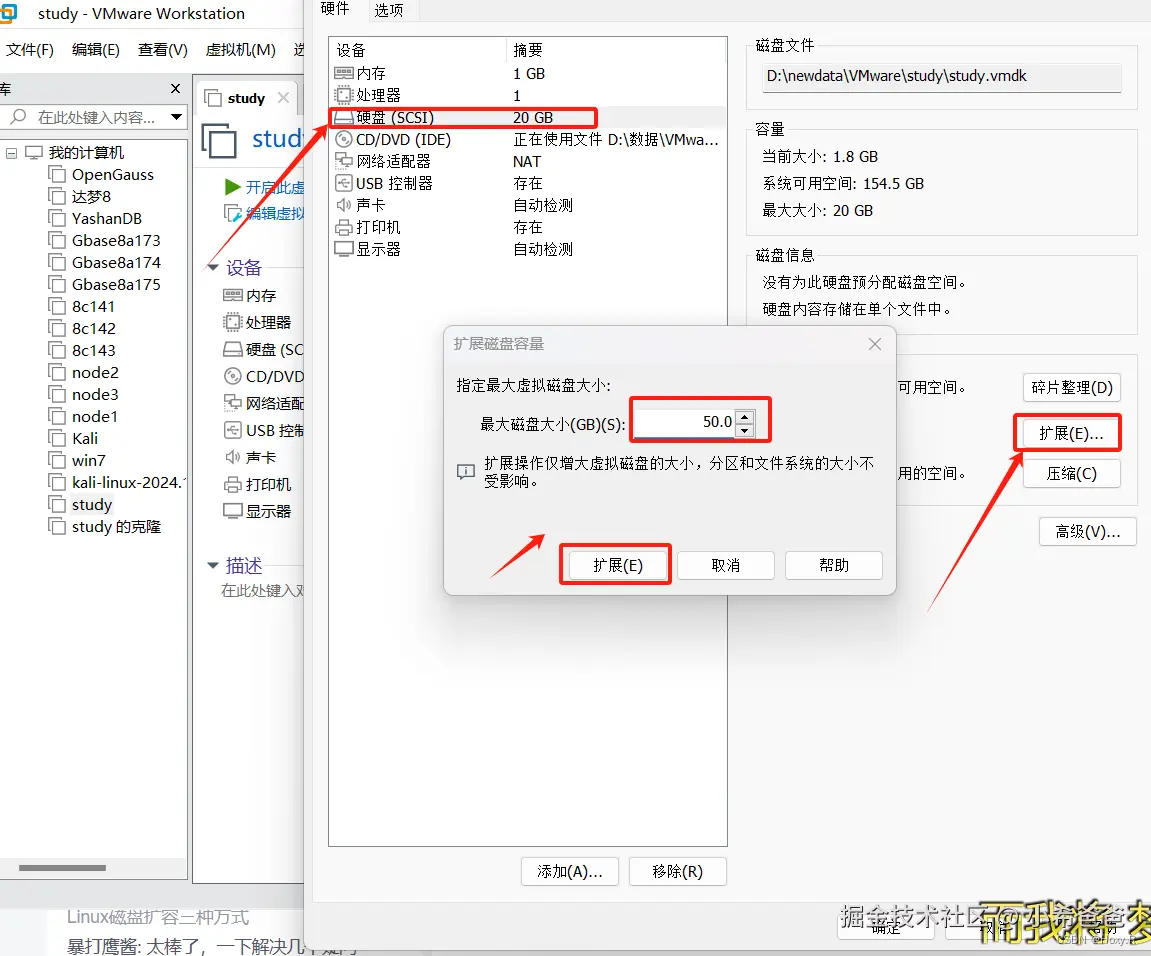This screenshot has width=1151, height=956.
Task: Increase the disk size with the up stepper
Action: point(745,413)
